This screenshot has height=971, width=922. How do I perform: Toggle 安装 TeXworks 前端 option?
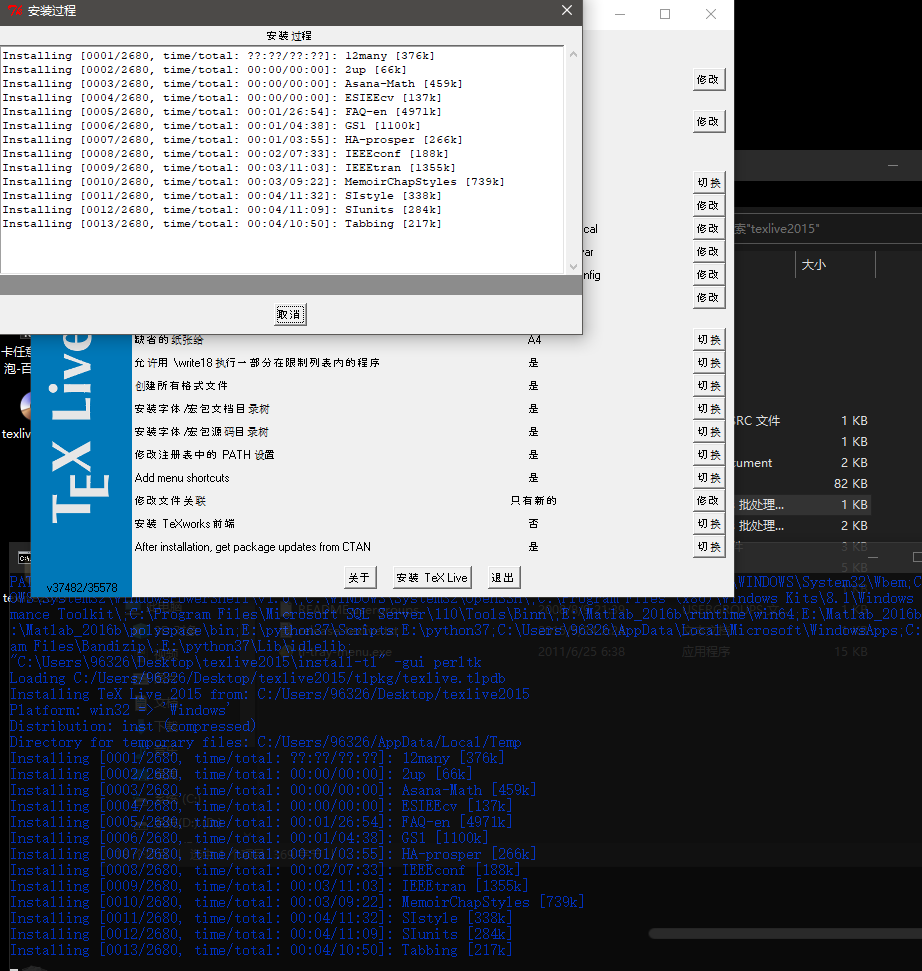tap(708, 524)
